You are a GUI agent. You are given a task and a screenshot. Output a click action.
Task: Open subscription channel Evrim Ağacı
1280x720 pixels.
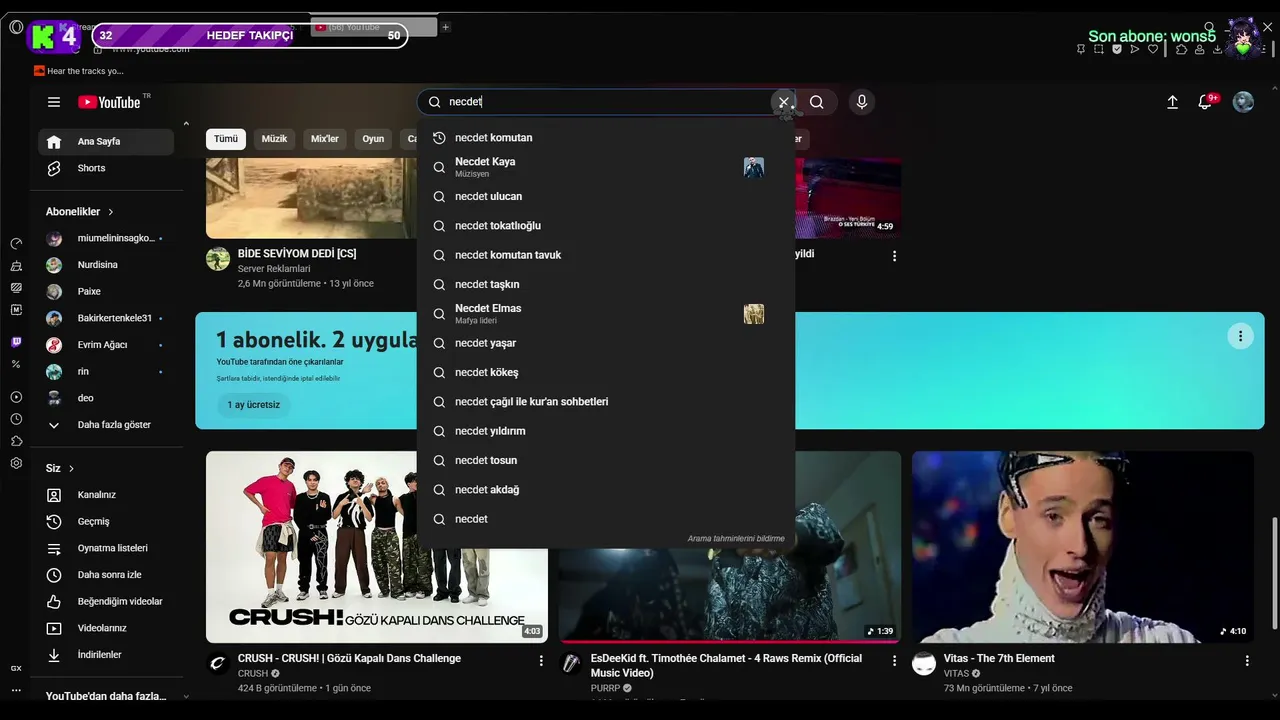(106, 345)
